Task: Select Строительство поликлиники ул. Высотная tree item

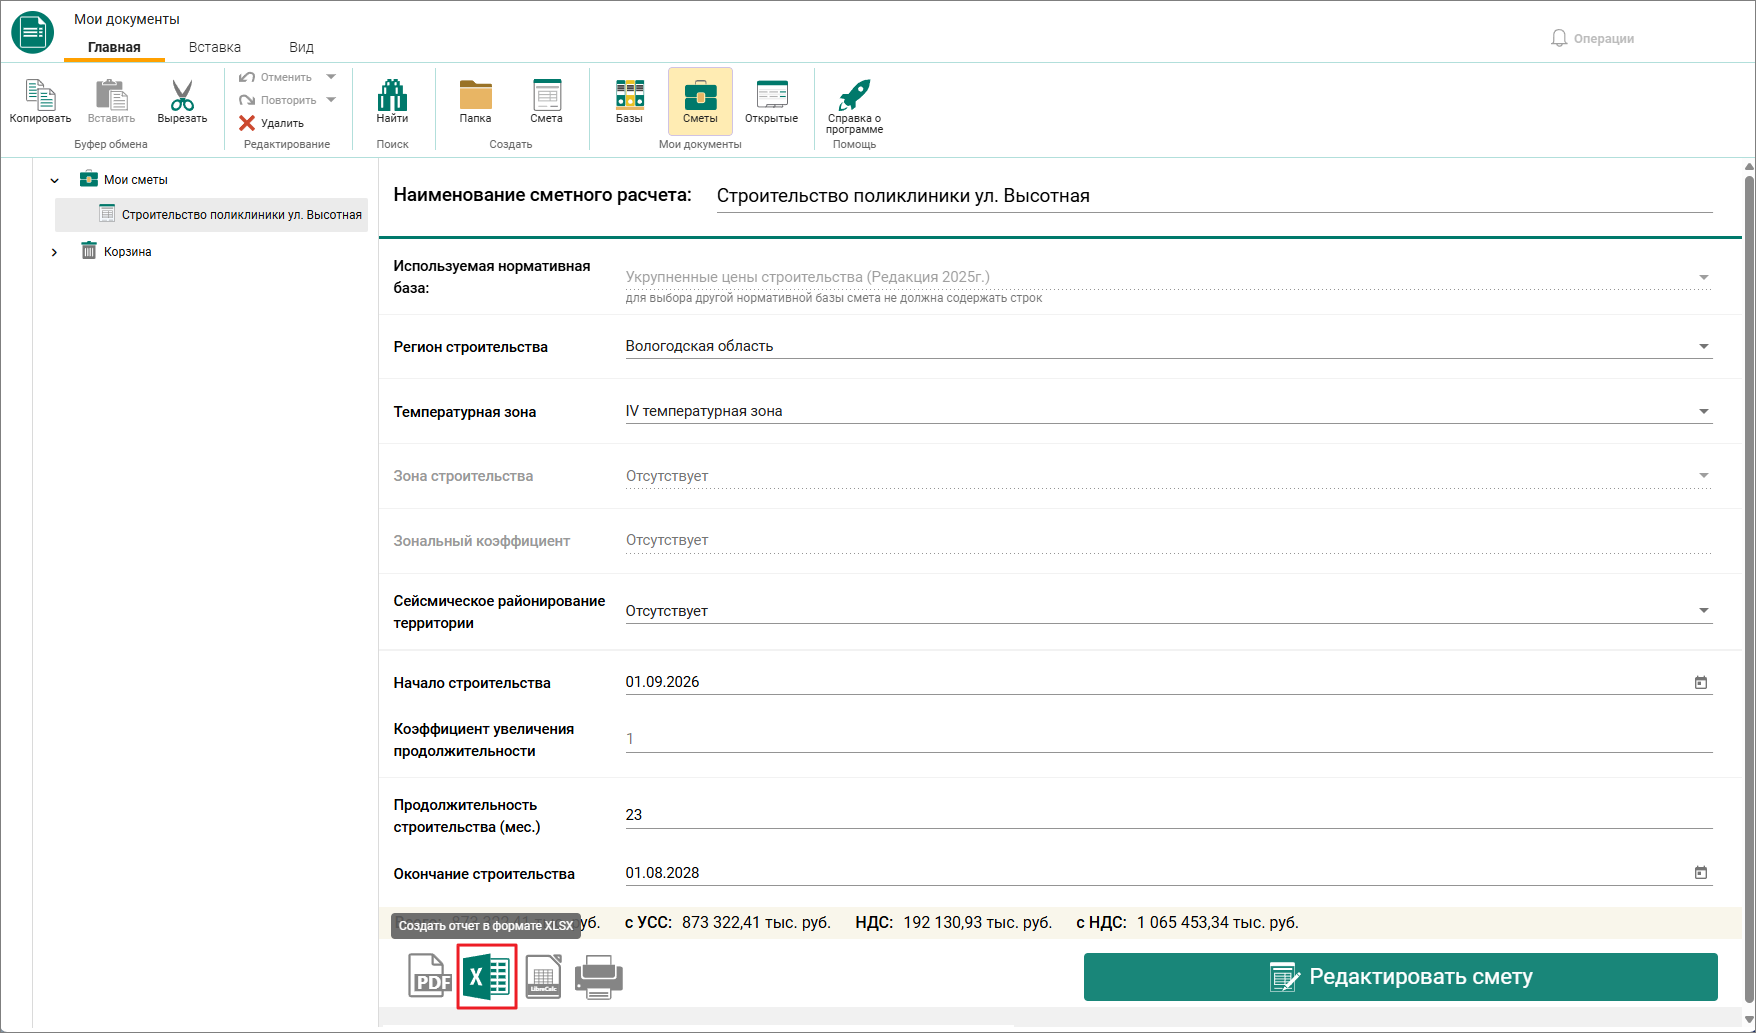Action: (212, 214)
